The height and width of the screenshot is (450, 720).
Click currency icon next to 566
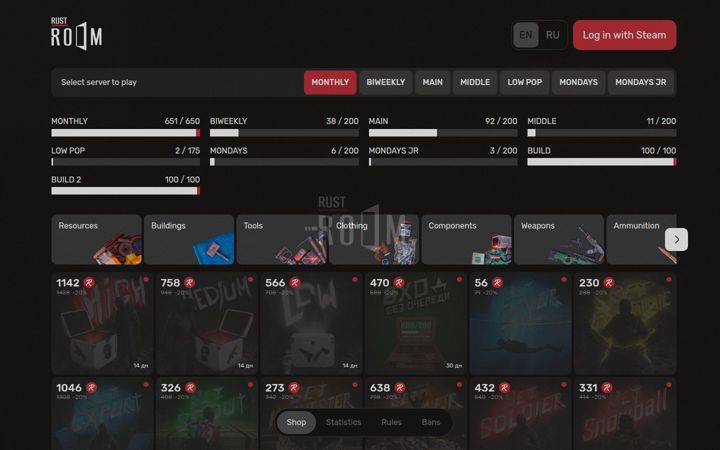pyautogui.click(x=295, y=283)
